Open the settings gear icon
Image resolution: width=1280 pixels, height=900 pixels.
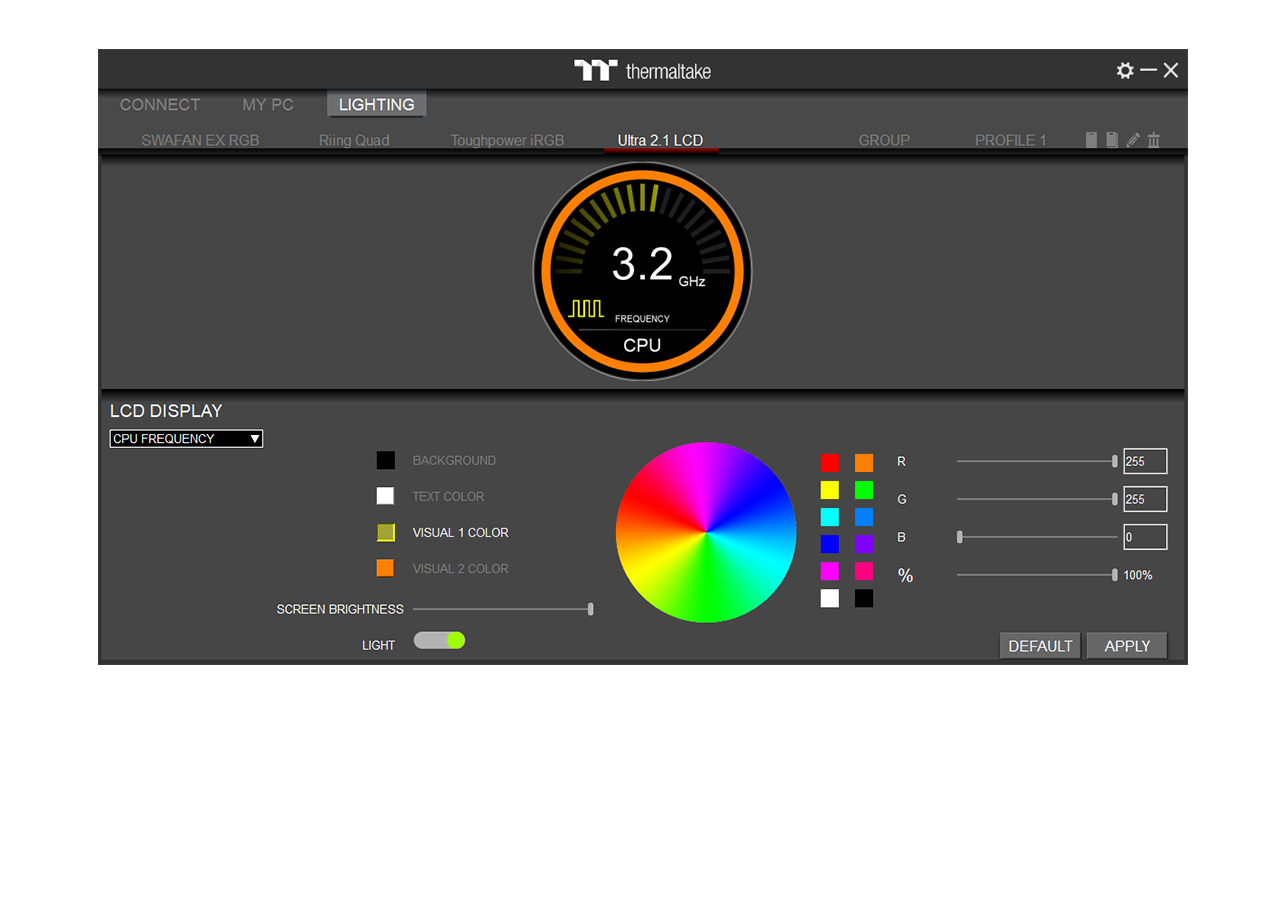[x=1125, y=70]
